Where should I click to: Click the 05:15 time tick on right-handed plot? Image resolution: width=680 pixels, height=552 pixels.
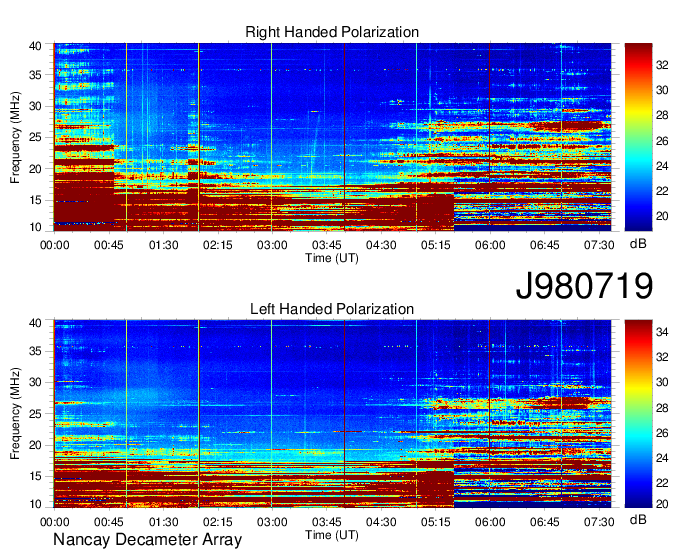435,245
